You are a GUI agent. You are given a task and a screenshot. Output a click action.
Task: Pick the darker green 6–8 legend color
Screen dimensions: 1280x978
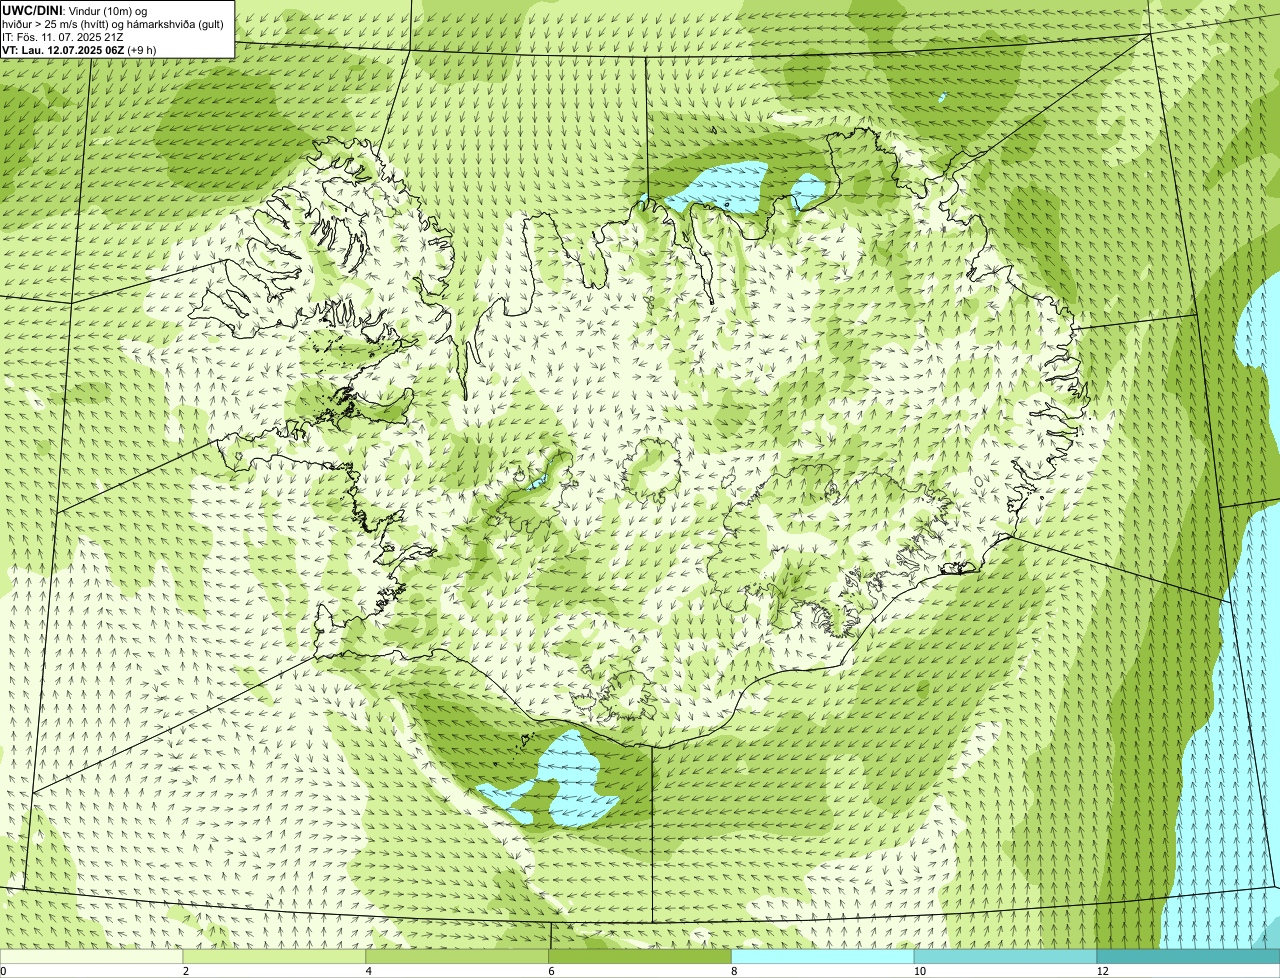(640, 956)
